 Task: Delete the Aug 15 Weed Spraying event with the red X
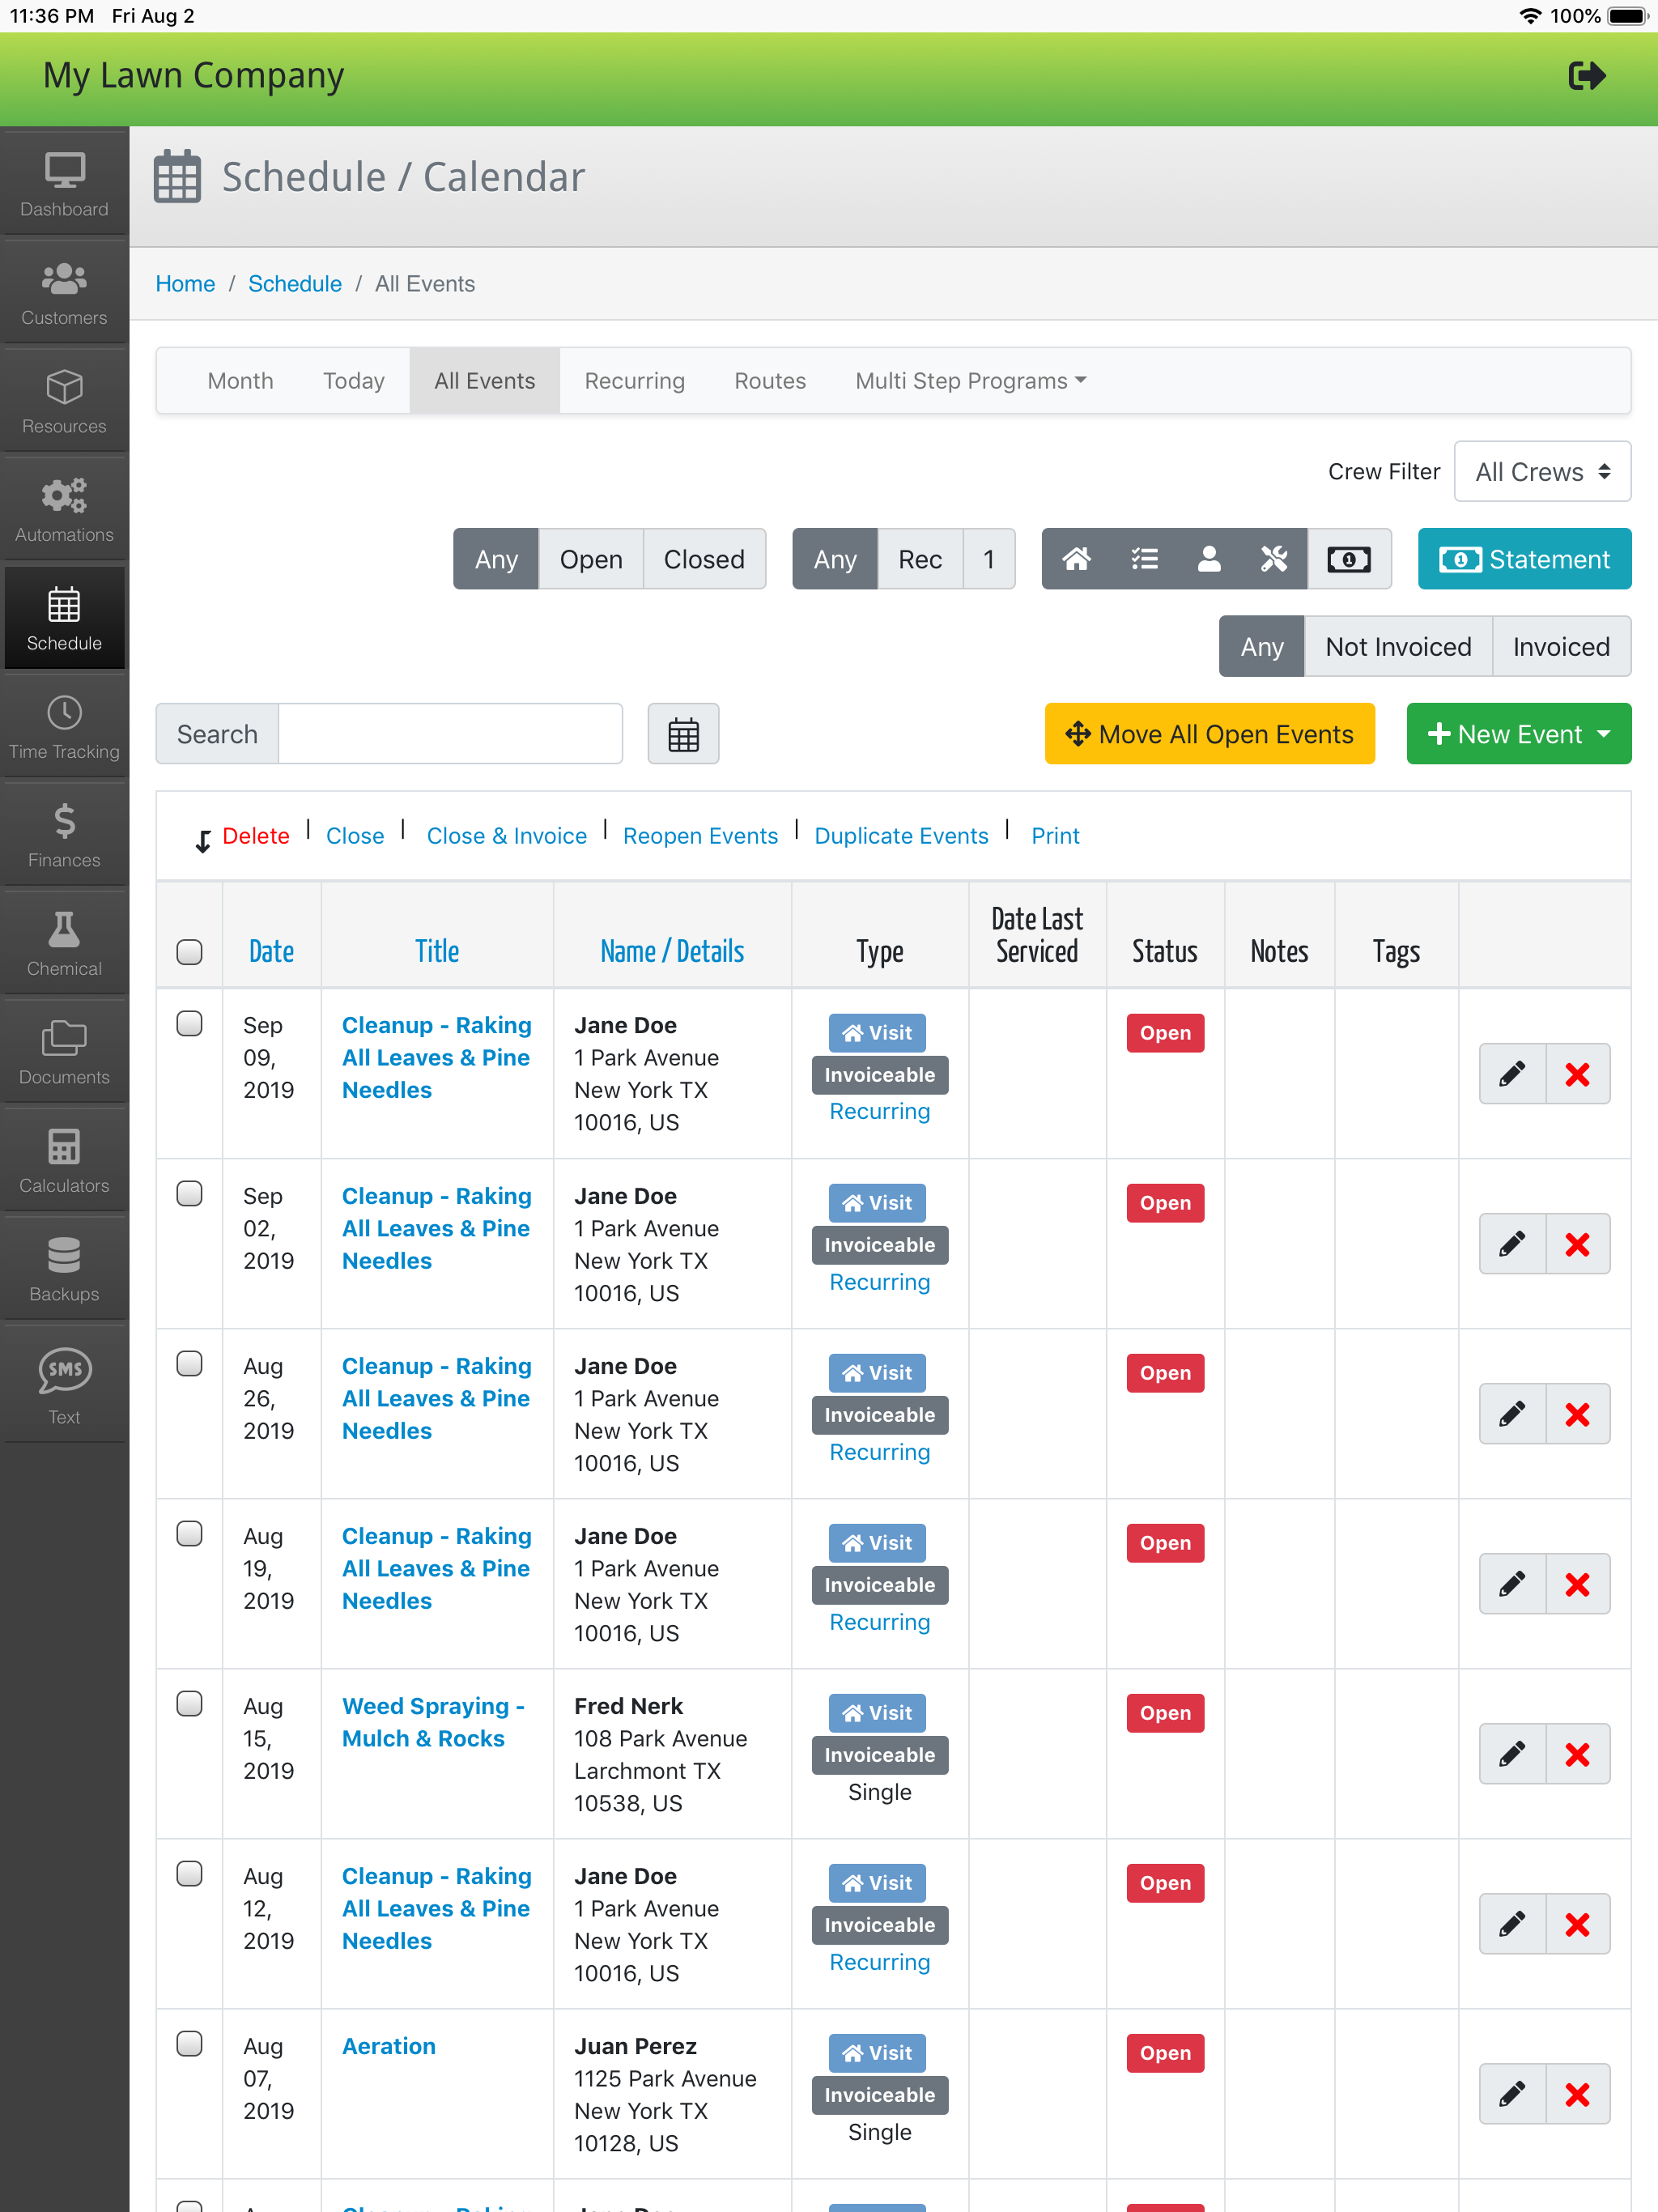pos(1577,1754)
